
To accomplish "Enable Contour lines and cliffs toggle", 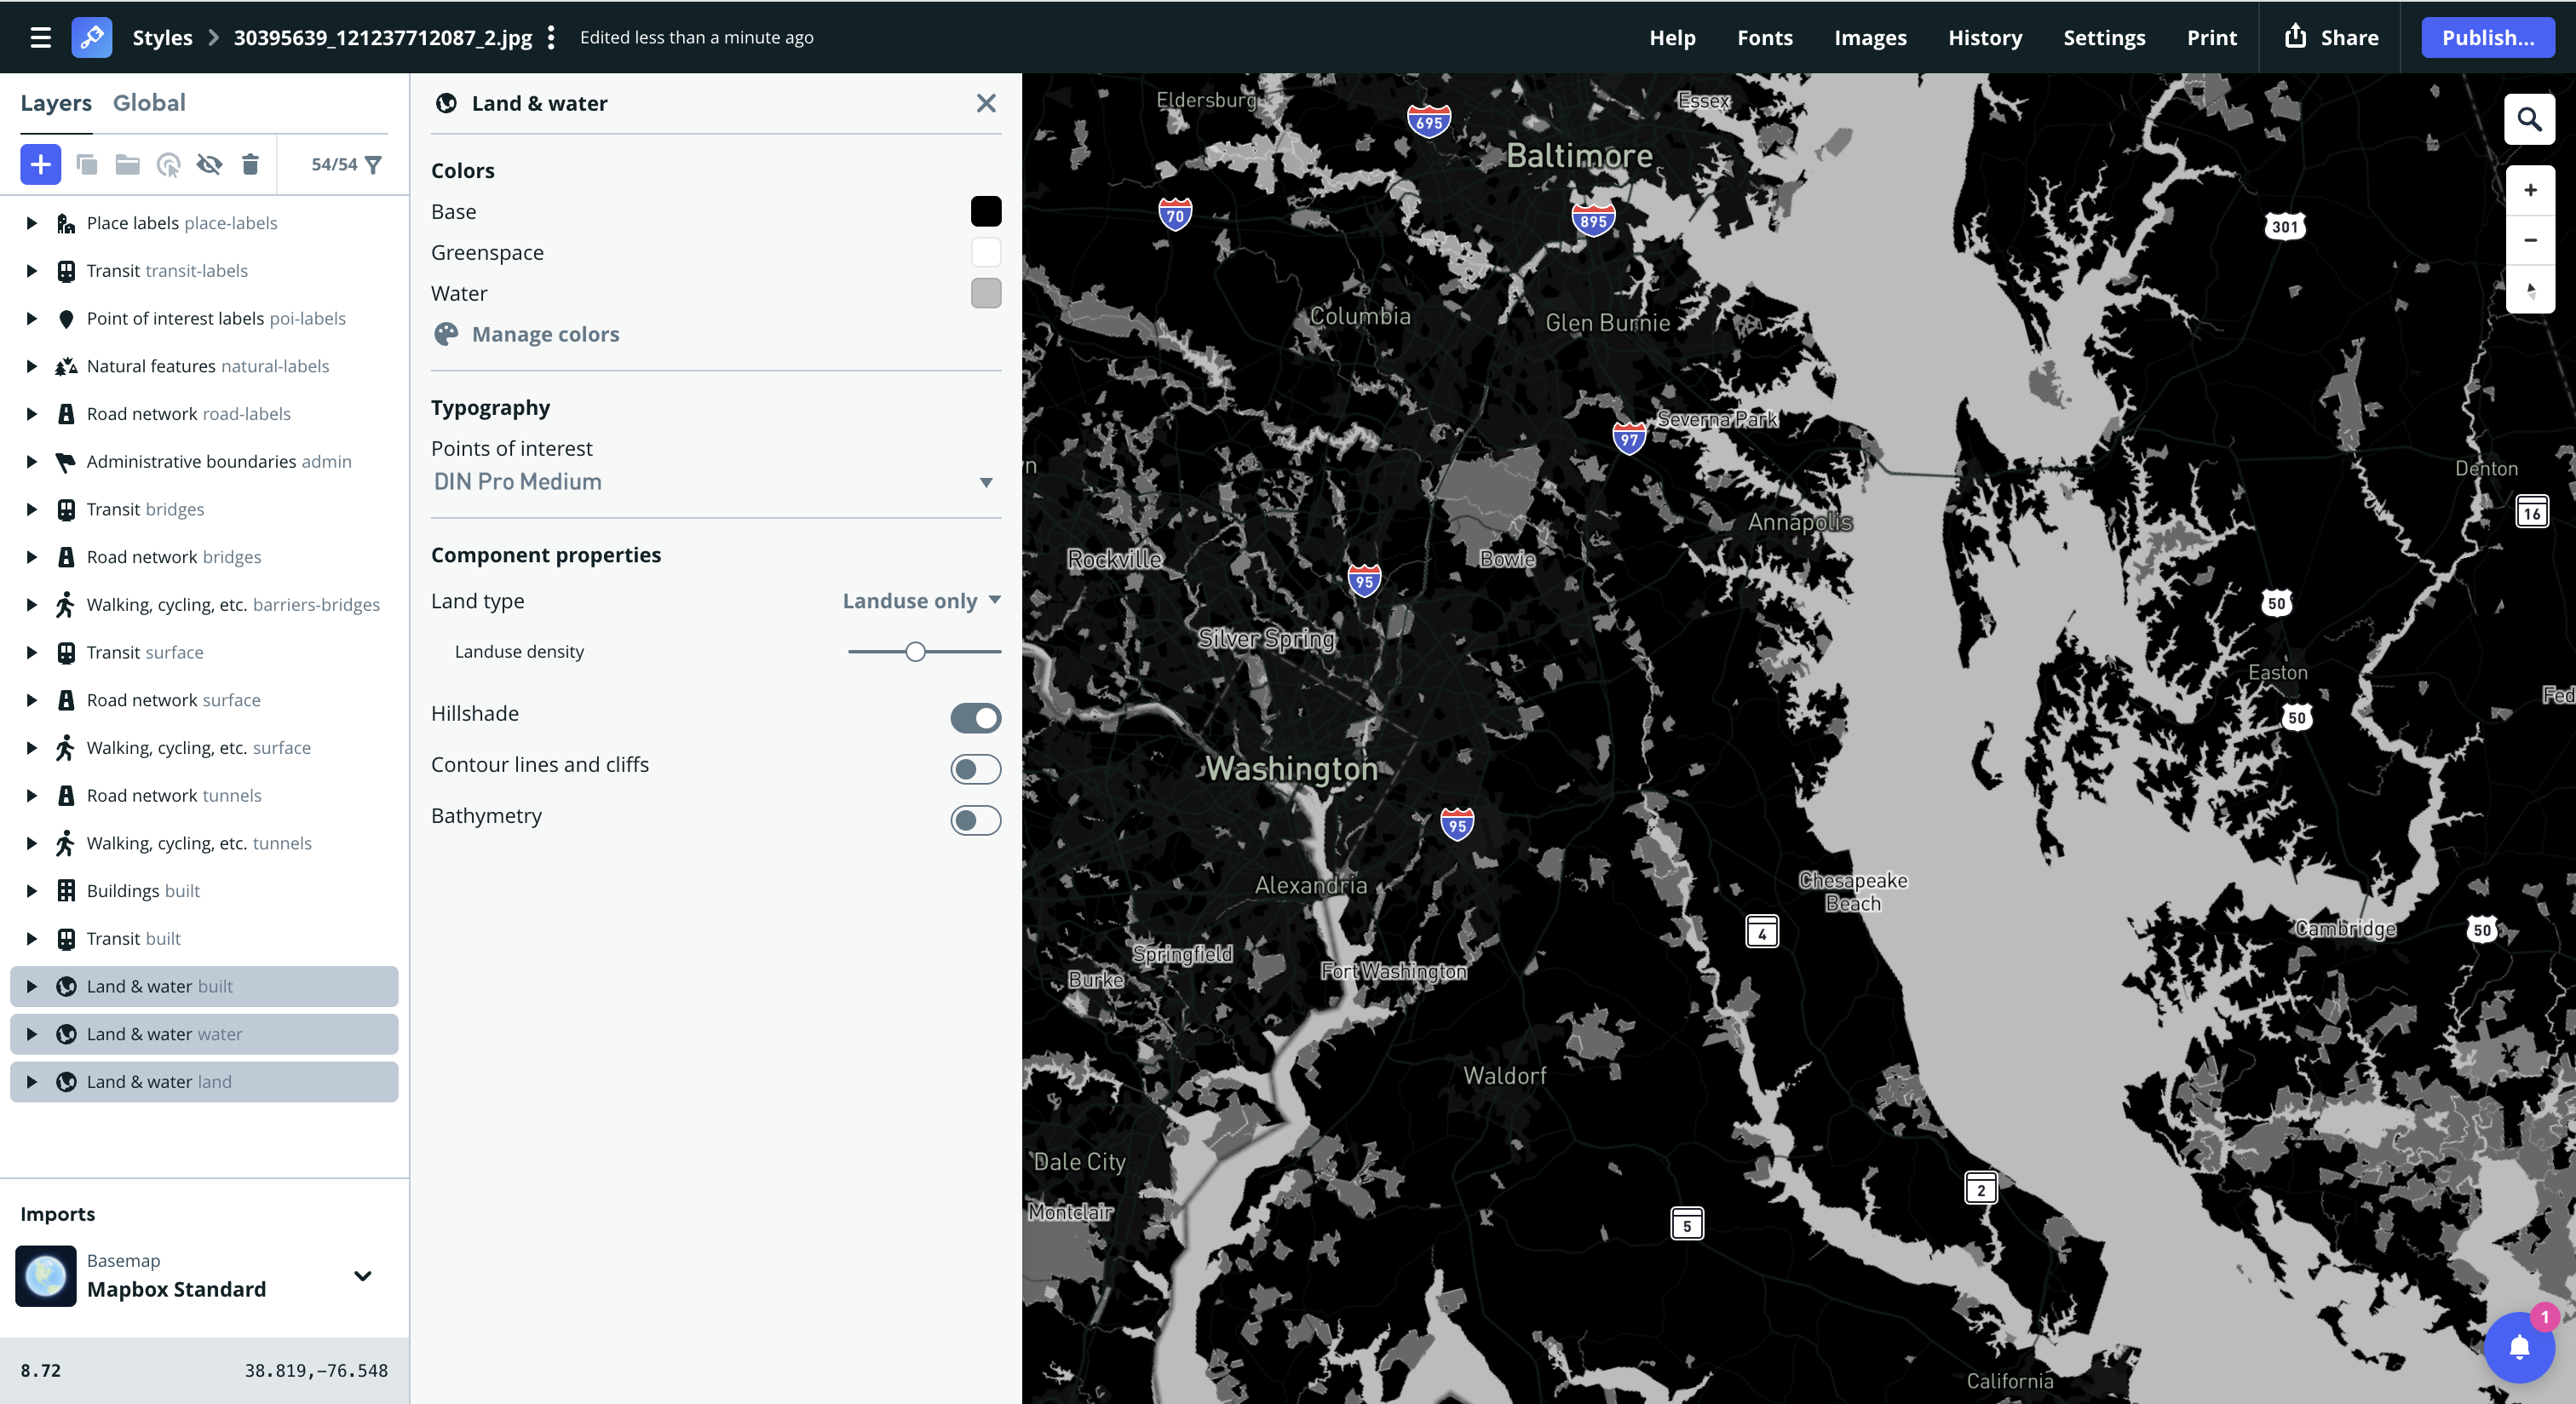I will click(x=975, y=768).
